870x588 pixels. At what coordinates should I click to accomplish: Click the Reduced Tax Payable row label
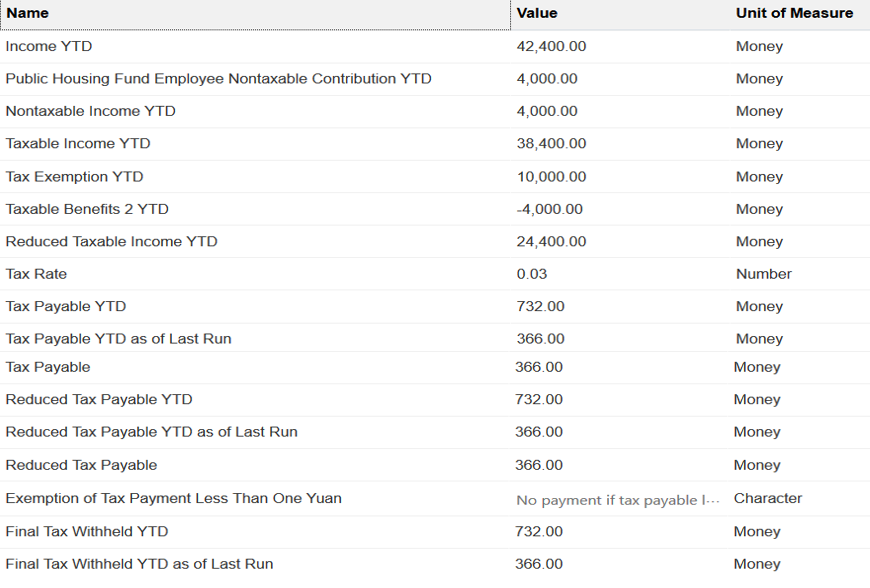pos(81,465)
